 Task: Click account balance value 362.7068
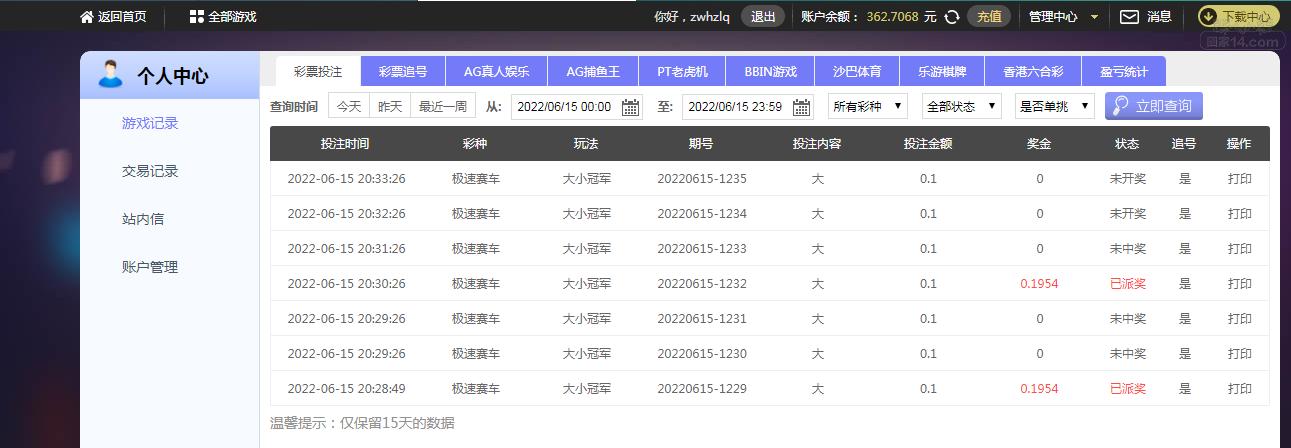(x=892, y=17)
